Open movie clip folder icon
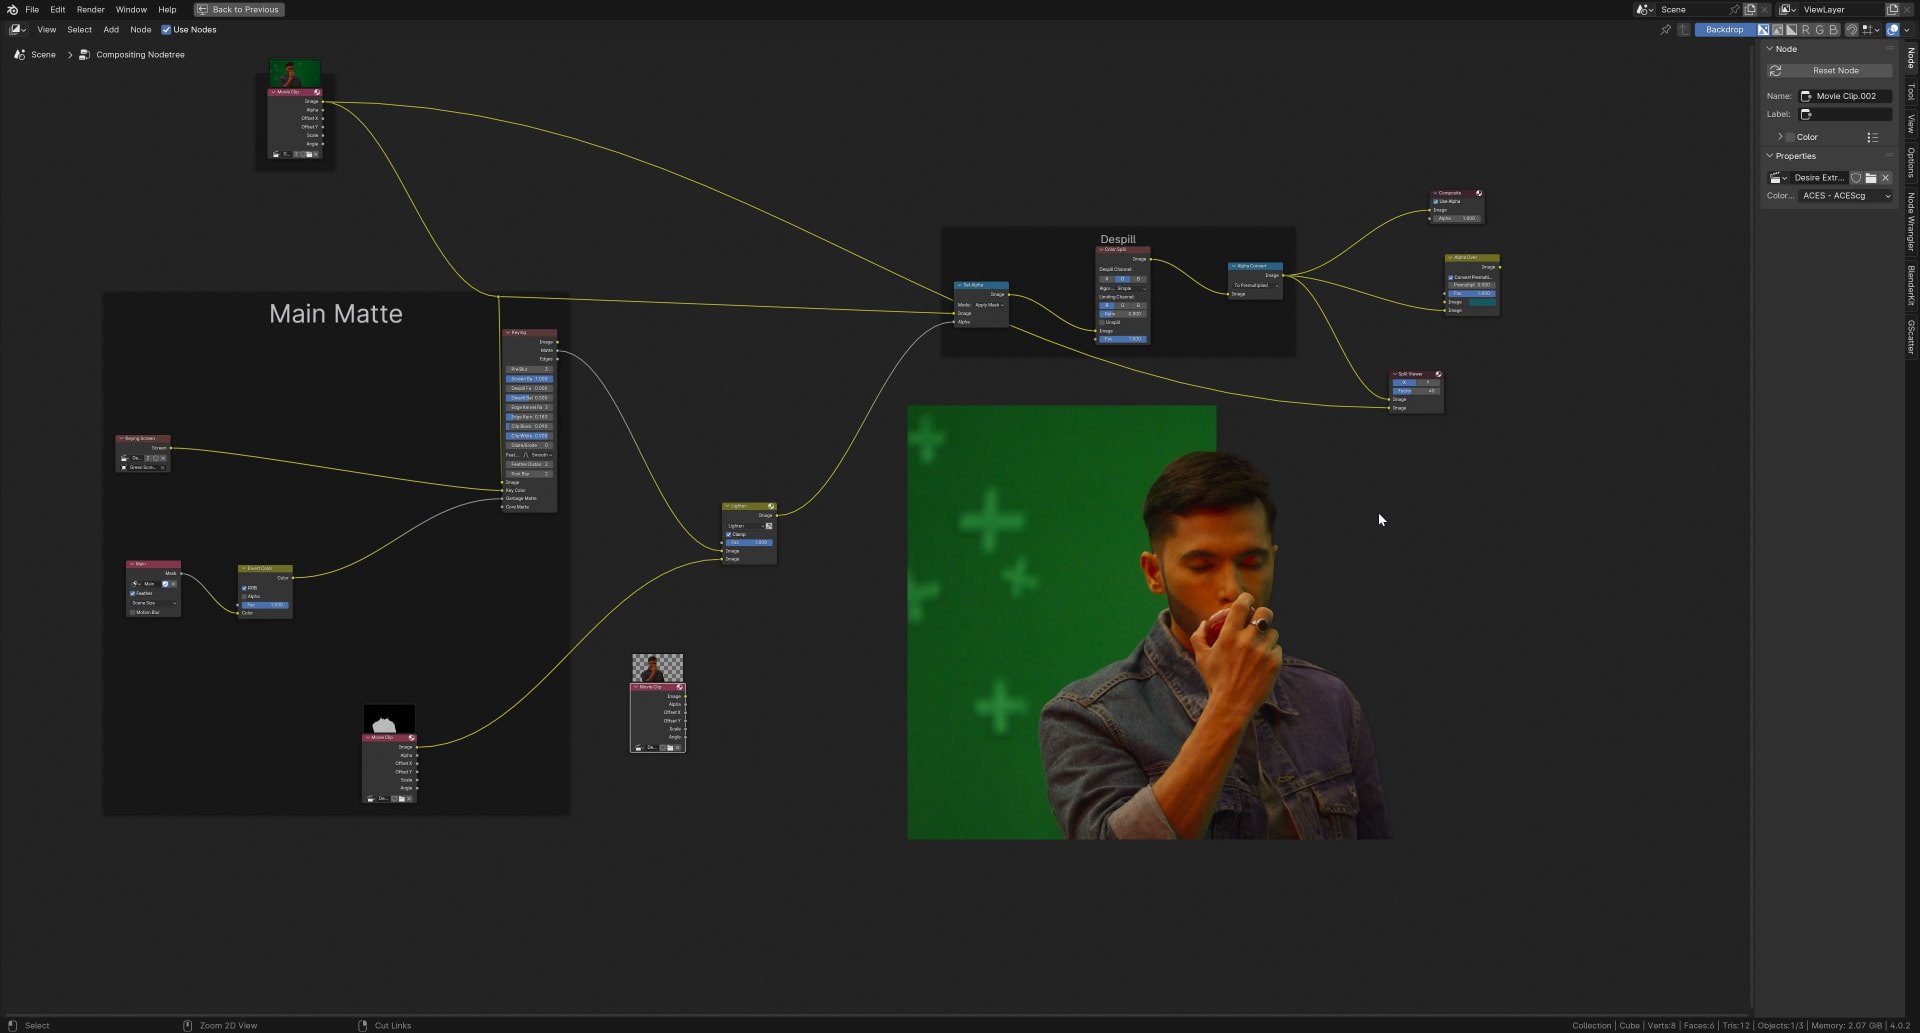The height and width of the screenshot is (1033, 1920). click(1871, 178)
